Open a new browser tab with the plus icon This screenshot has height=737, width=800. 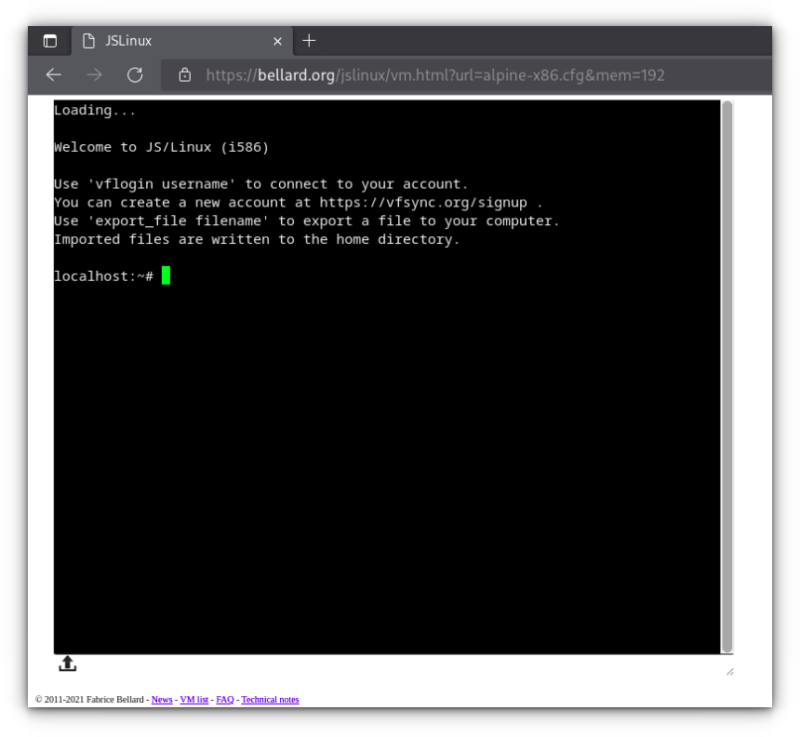(309, 41)
